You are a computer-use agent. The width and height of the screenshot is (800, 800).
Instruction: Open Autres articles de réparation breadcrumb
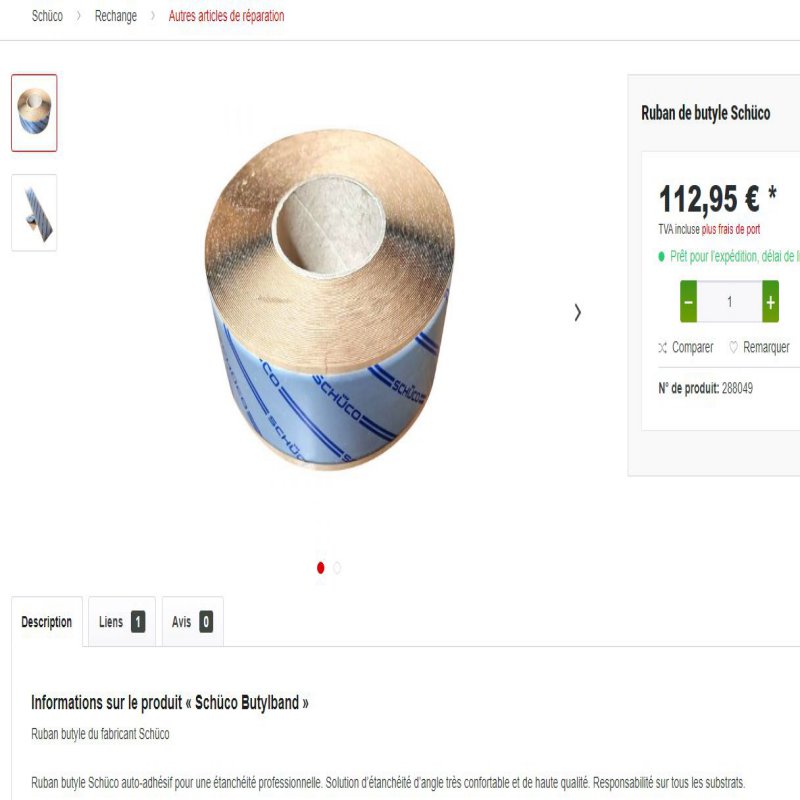(x=227, y=16)
